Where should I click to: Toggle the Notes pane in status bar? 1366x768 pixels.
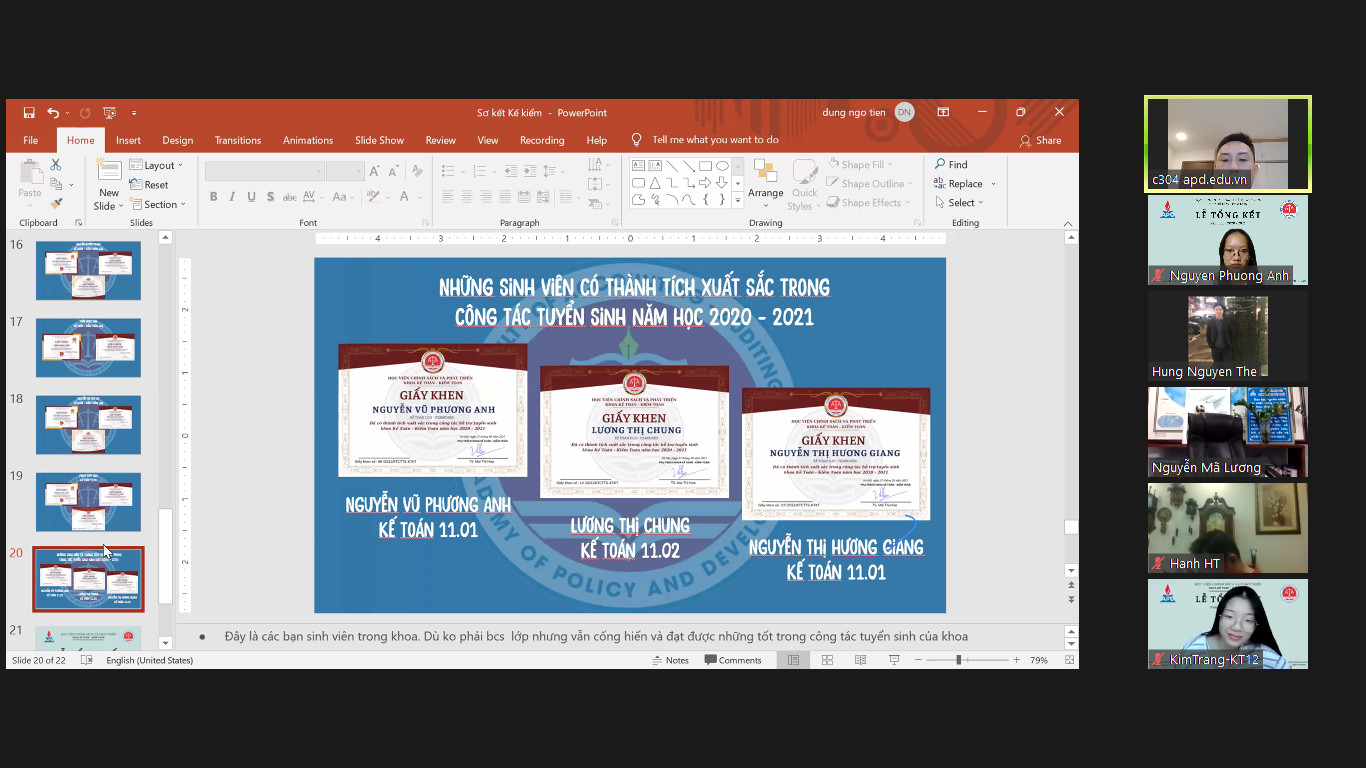tap(670, 660)
